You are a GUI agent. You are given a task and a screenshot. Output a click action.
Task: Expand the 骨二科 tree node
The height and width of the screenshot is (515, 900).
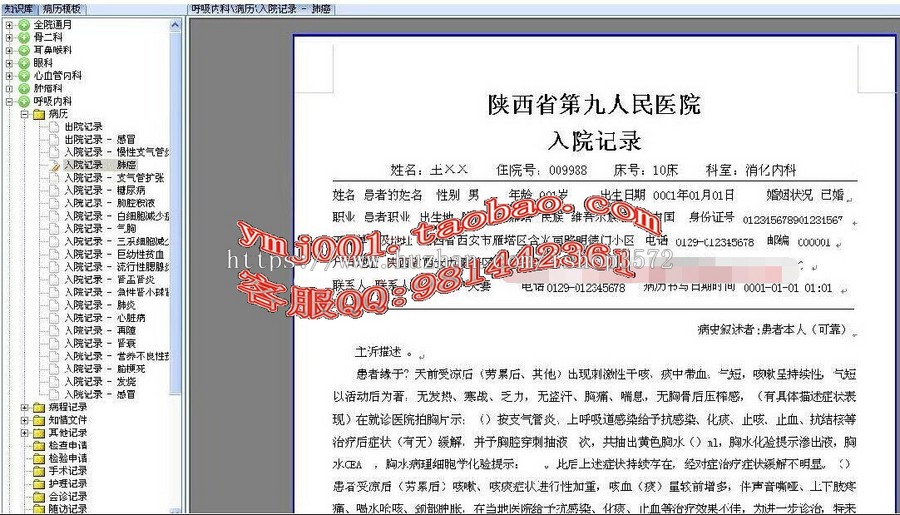pos(9,37)
